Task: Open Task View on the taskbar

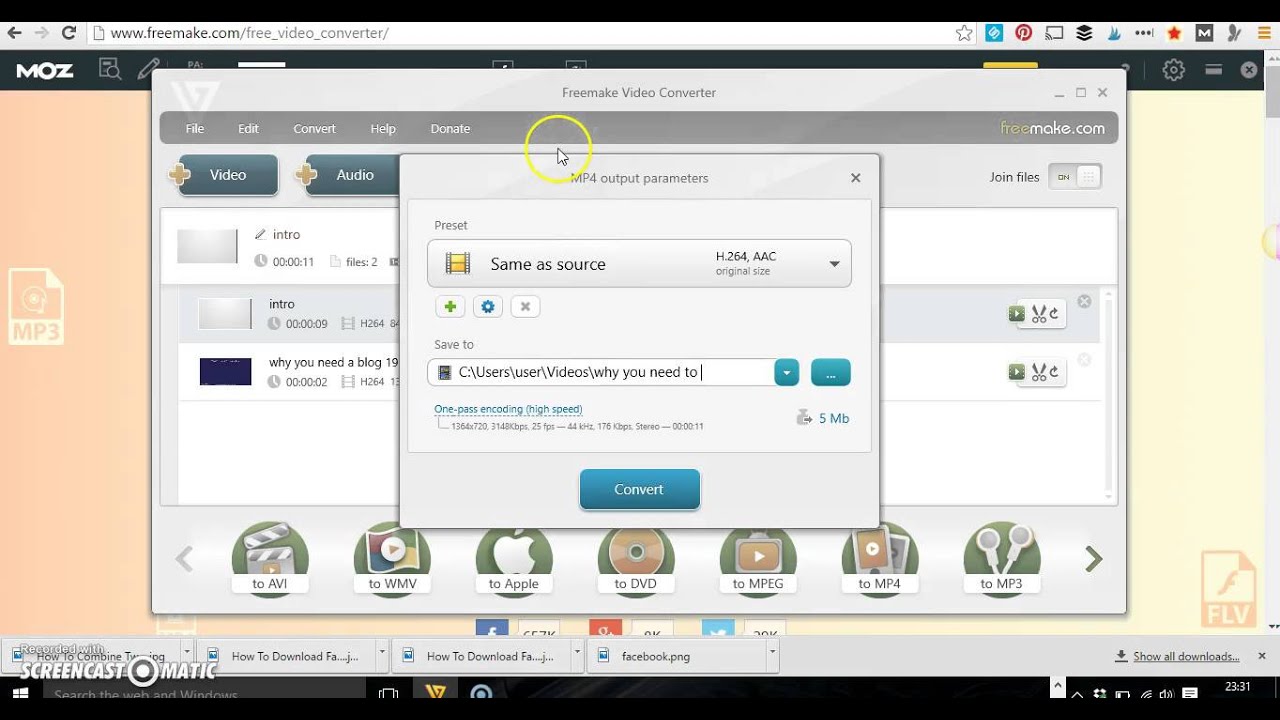Action: click(388, 692)
